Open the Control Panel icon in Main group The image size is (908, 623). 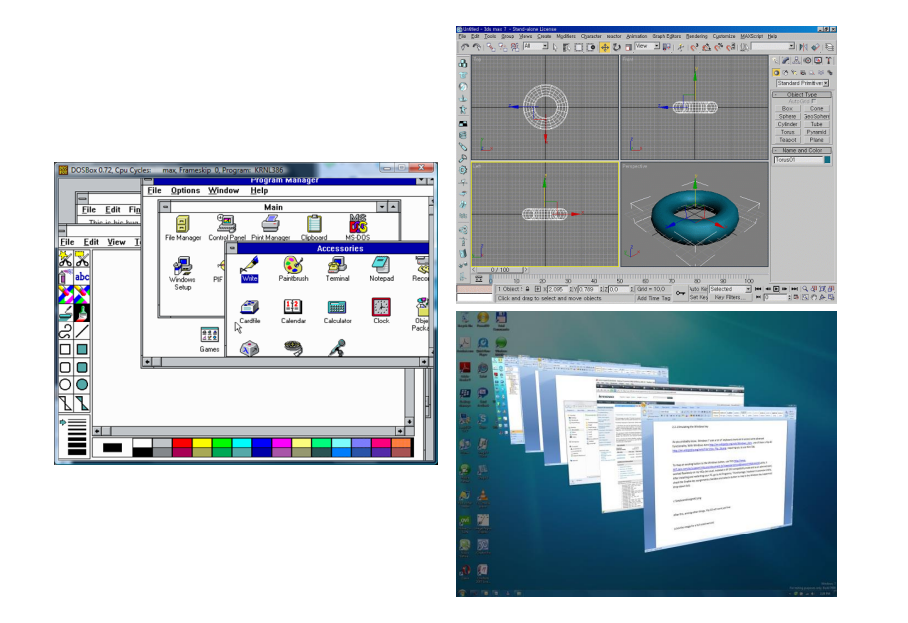(226, 228)
